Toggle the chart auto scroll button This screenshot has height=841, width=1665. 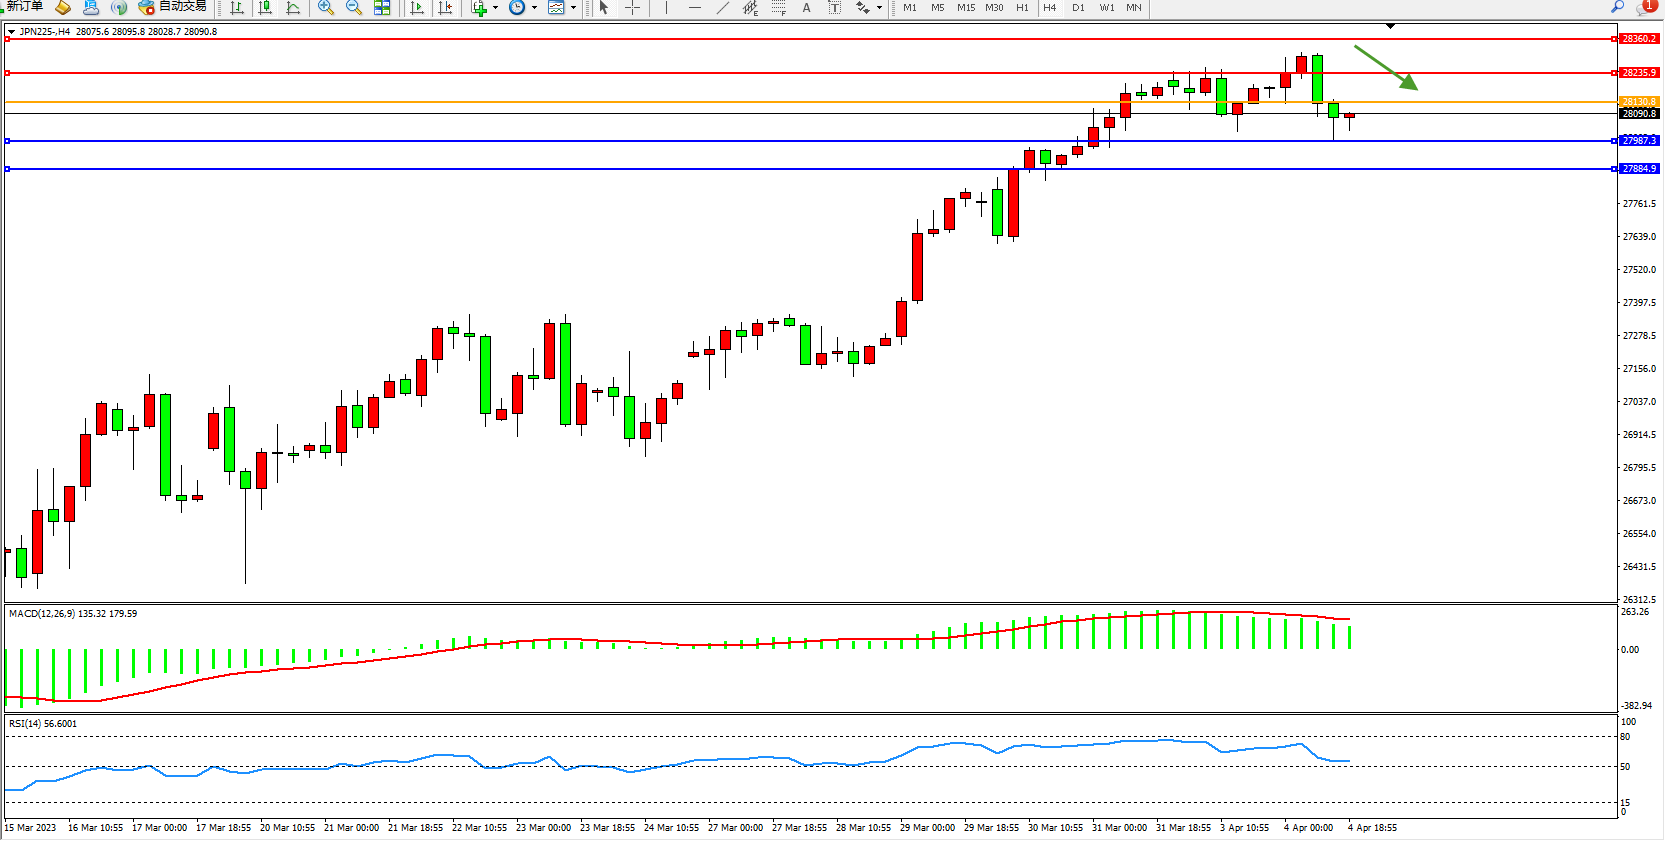pos(418,8)
